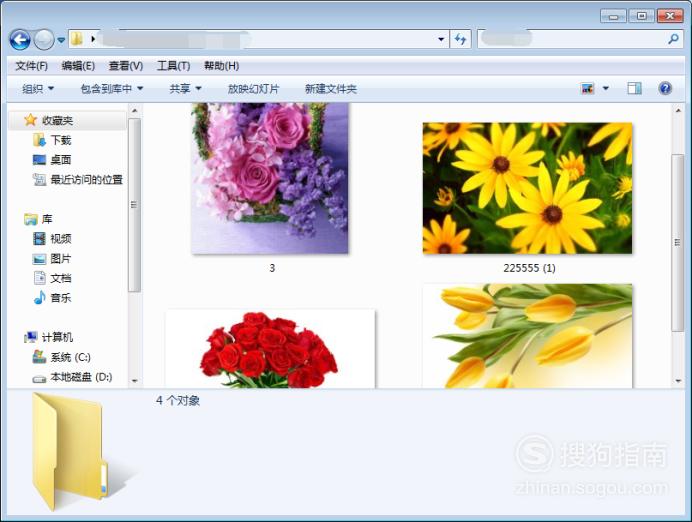
Task: Click the 音乐 note icon
Action: pos(39,298)
